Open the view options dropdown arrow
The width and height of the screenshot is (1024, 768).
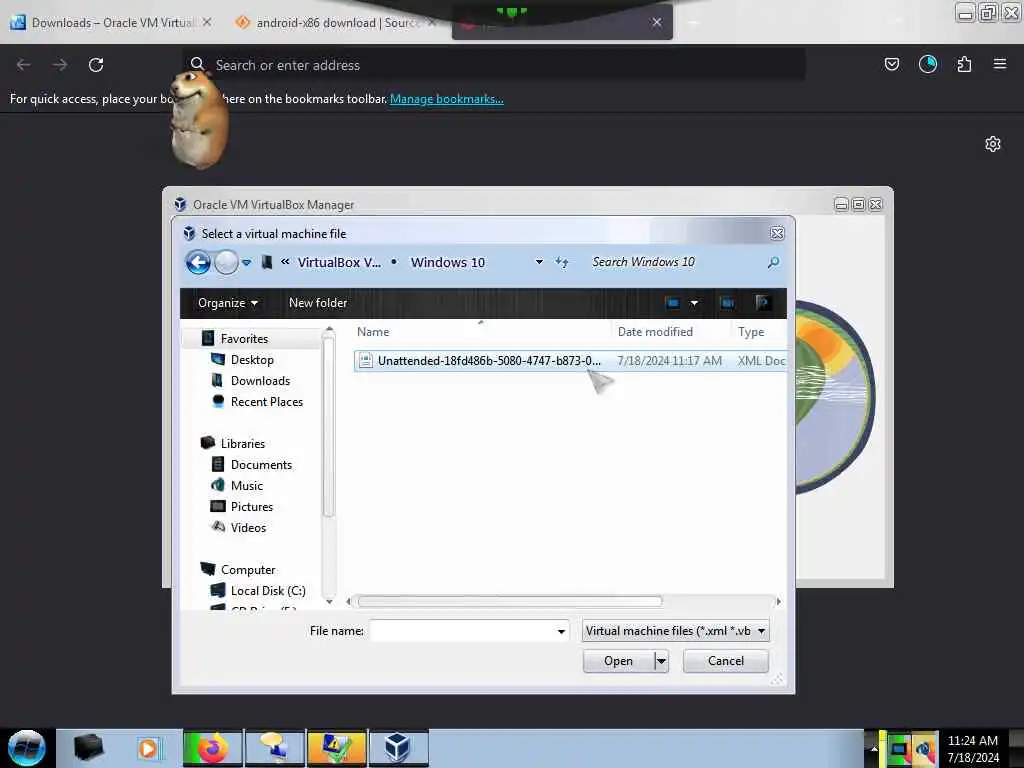coord(694,303)
